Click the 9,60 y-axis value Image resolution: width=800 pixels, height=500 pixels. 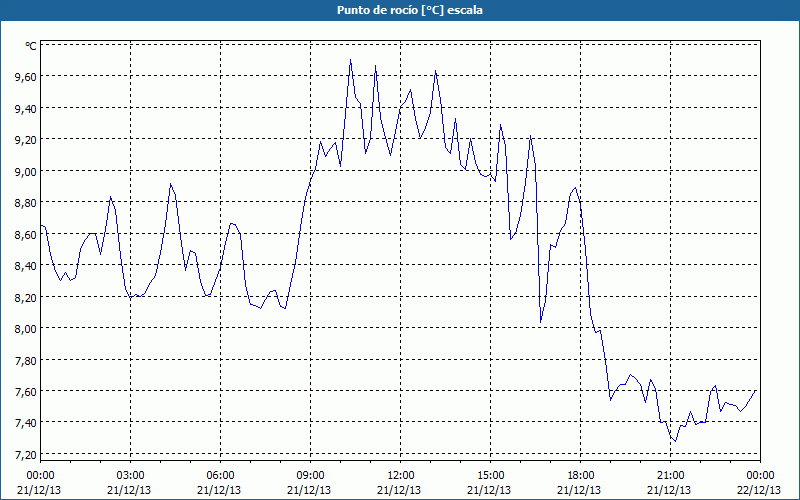point(26,77)
